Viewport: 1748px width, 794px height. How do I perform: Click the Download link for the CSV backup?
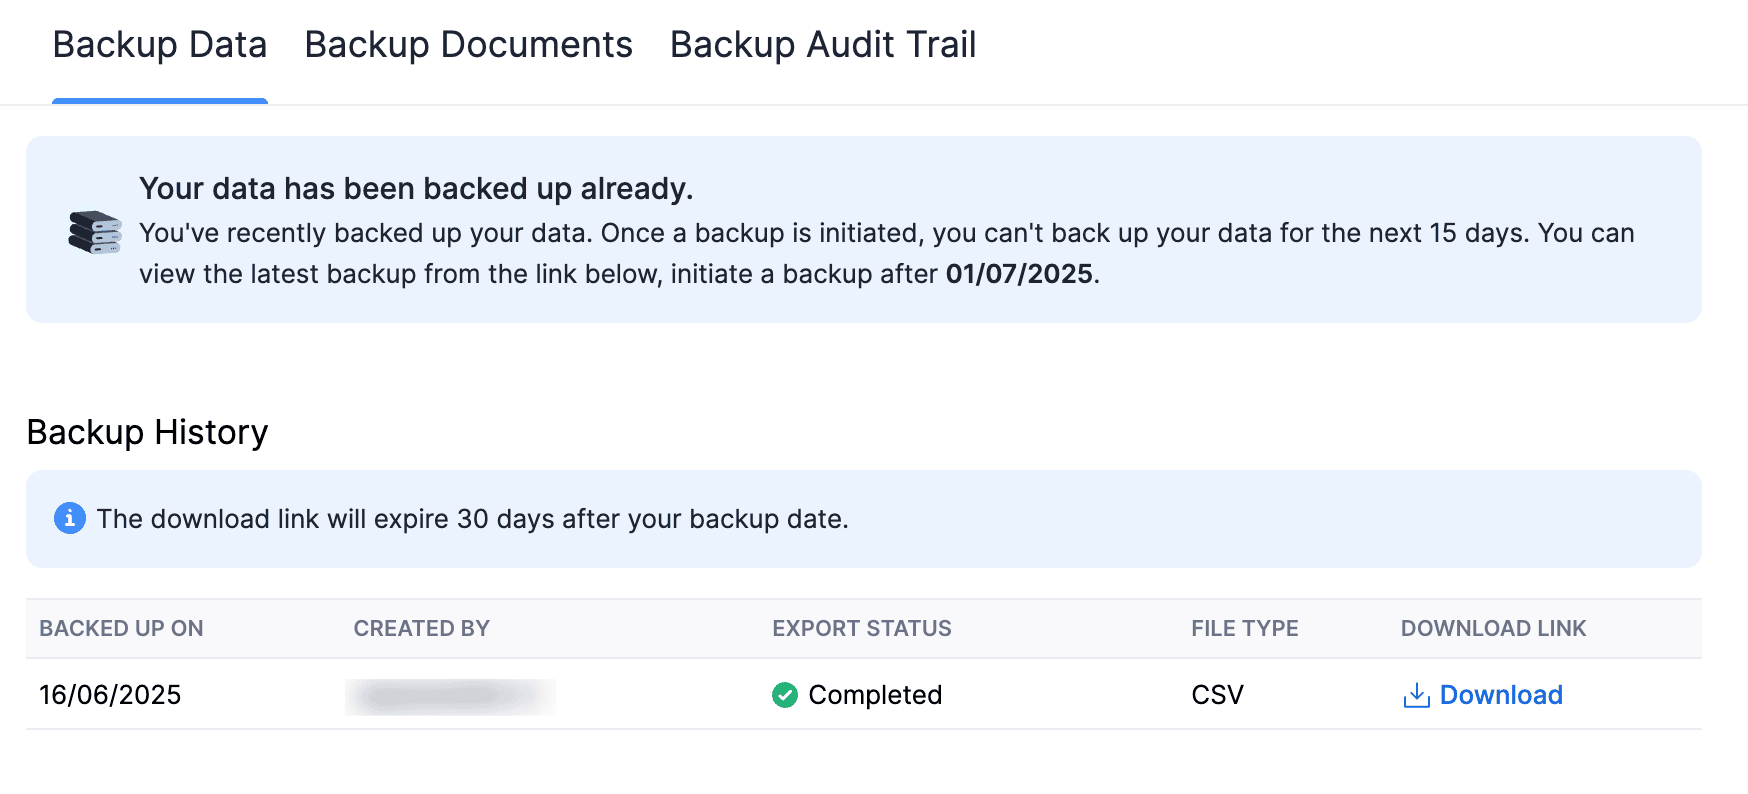coord(1503,694)
